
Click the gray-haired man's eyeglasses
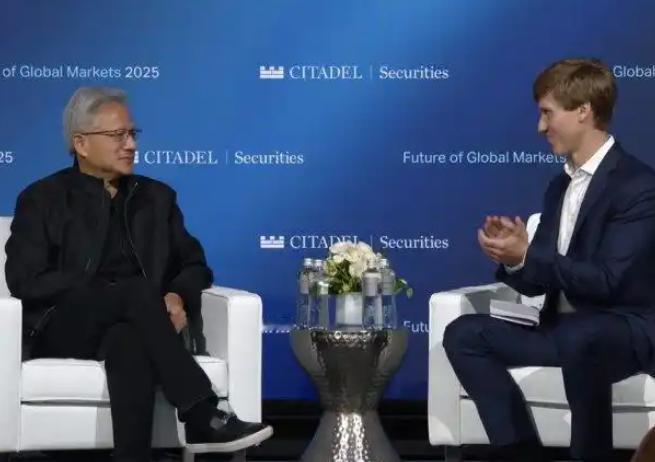tap(112, 135)
